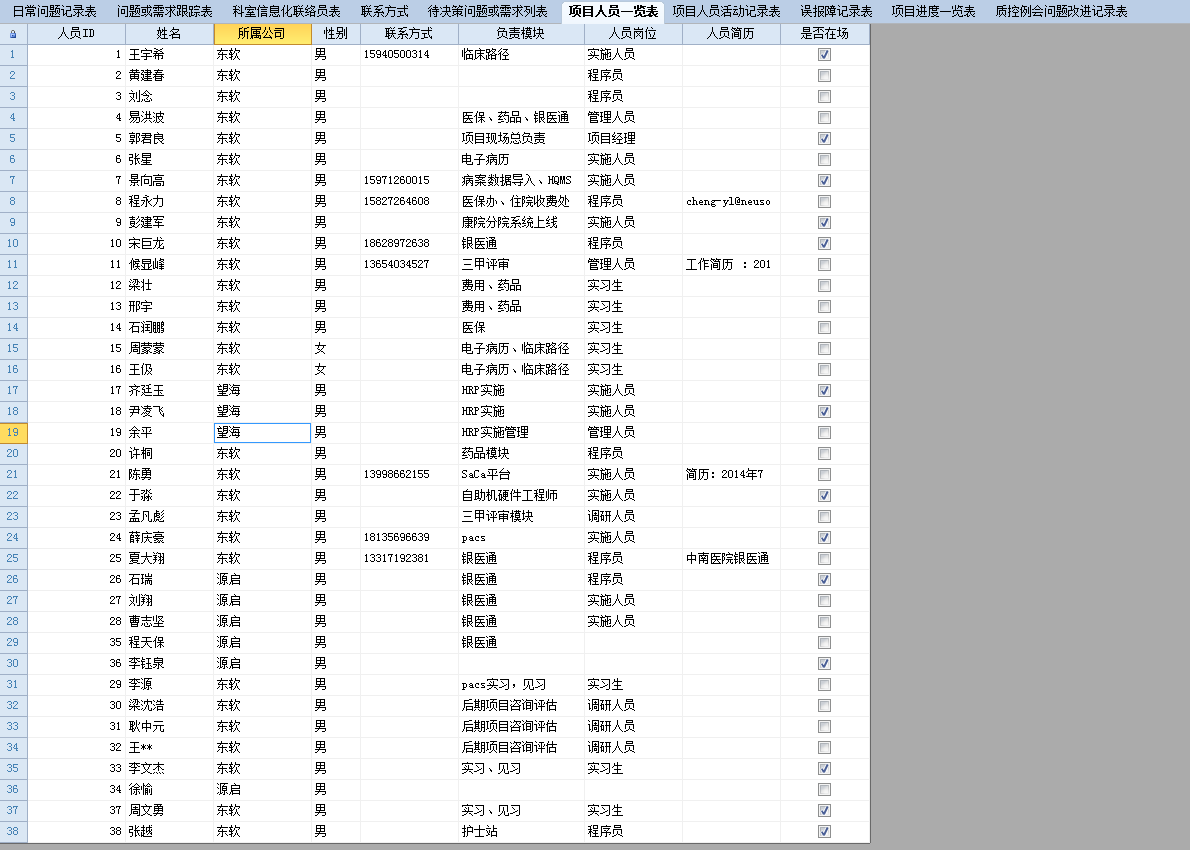Viewport: 1190px width, 850px height.
Task: Click the 是否在场 column header
Action: (x=824, y=33)
